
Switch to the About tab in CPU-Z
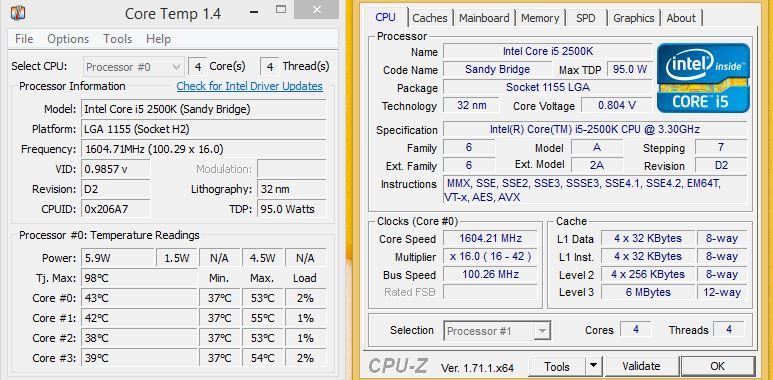[x=681, y=18]
